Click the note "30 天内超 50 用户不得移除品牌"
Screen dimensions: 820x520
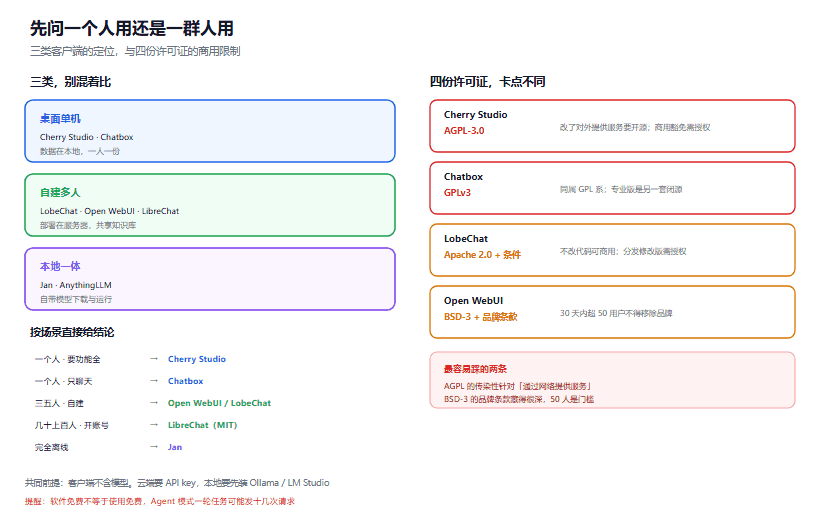(616, 313)
